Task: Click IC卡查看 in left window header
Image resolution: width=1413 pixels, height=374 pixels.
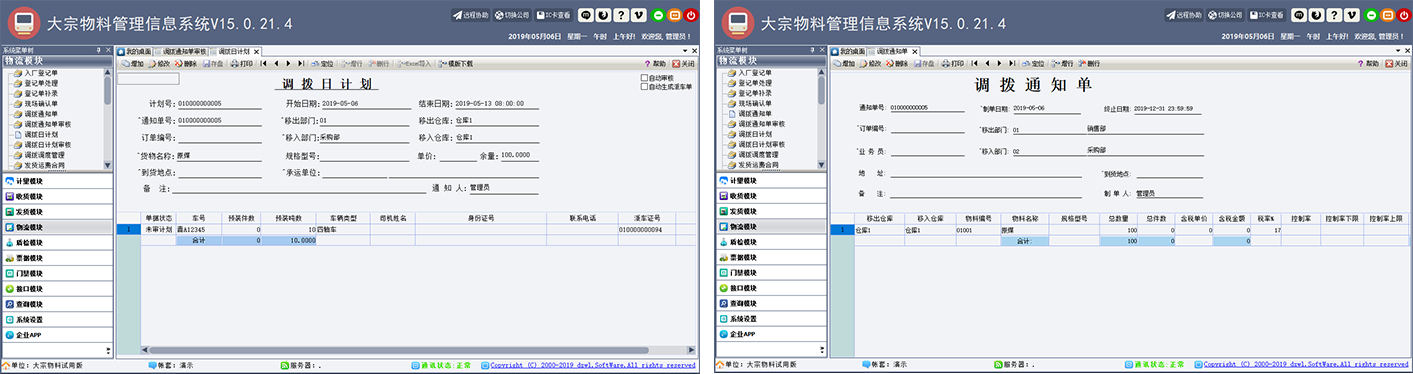Action: (554, 15)
